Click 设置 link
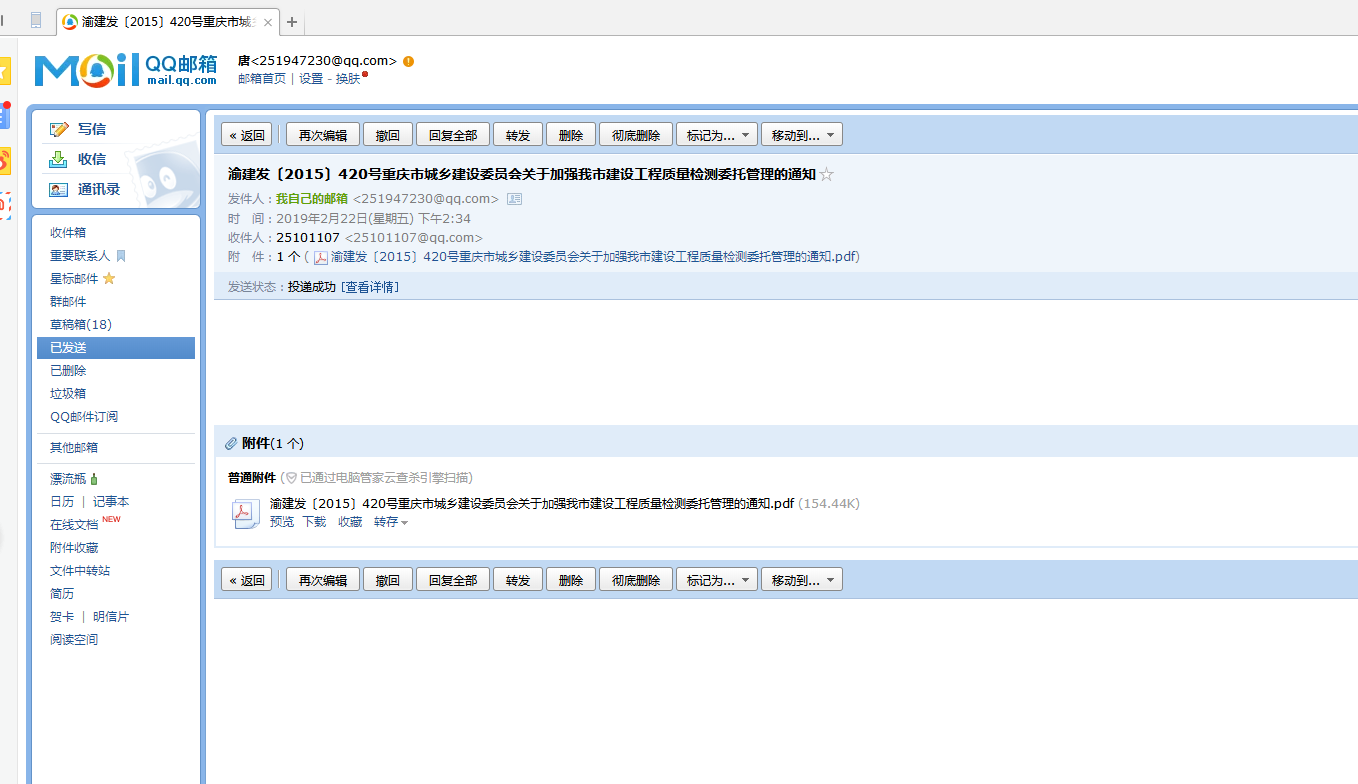The height and width of the screenshot is (784, 1358). tap(311, 79)
